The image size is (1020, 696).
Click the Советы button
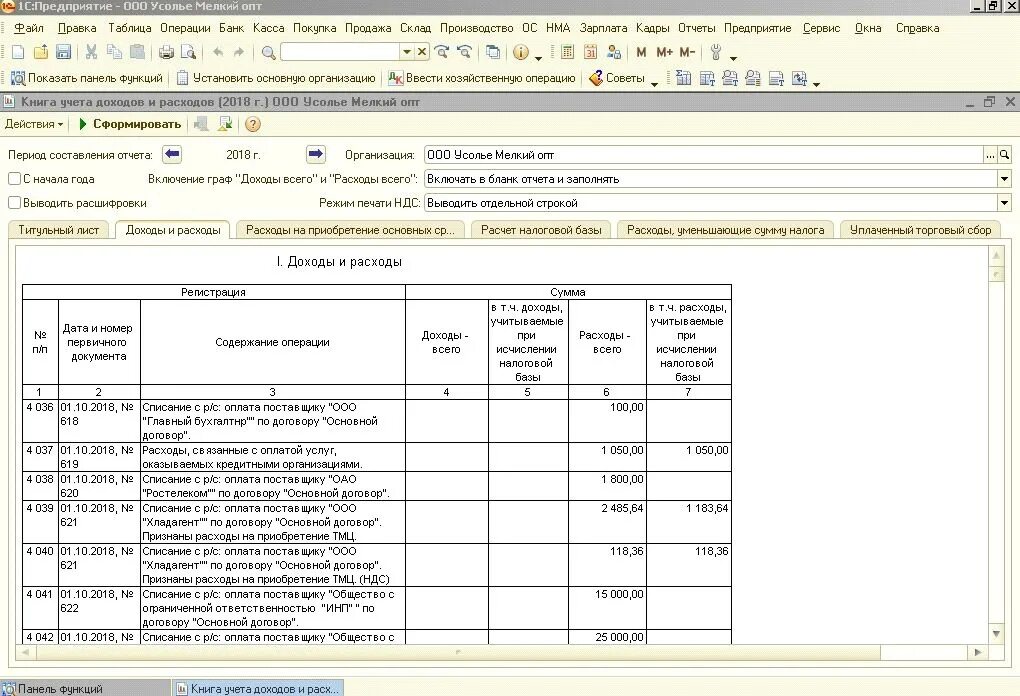[617, 78]
